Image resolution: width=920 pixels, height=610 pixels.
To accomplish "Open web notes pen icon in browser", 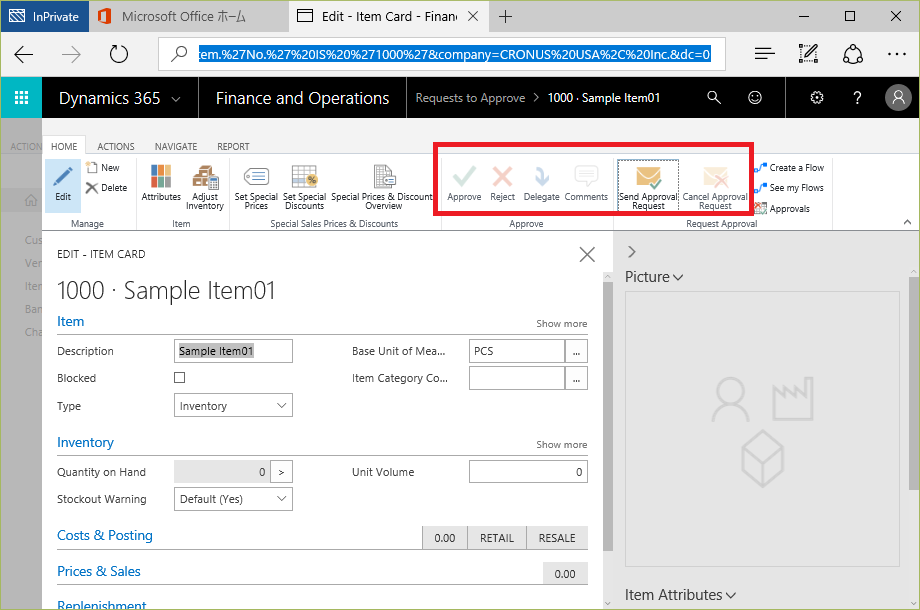I will 809,55.
